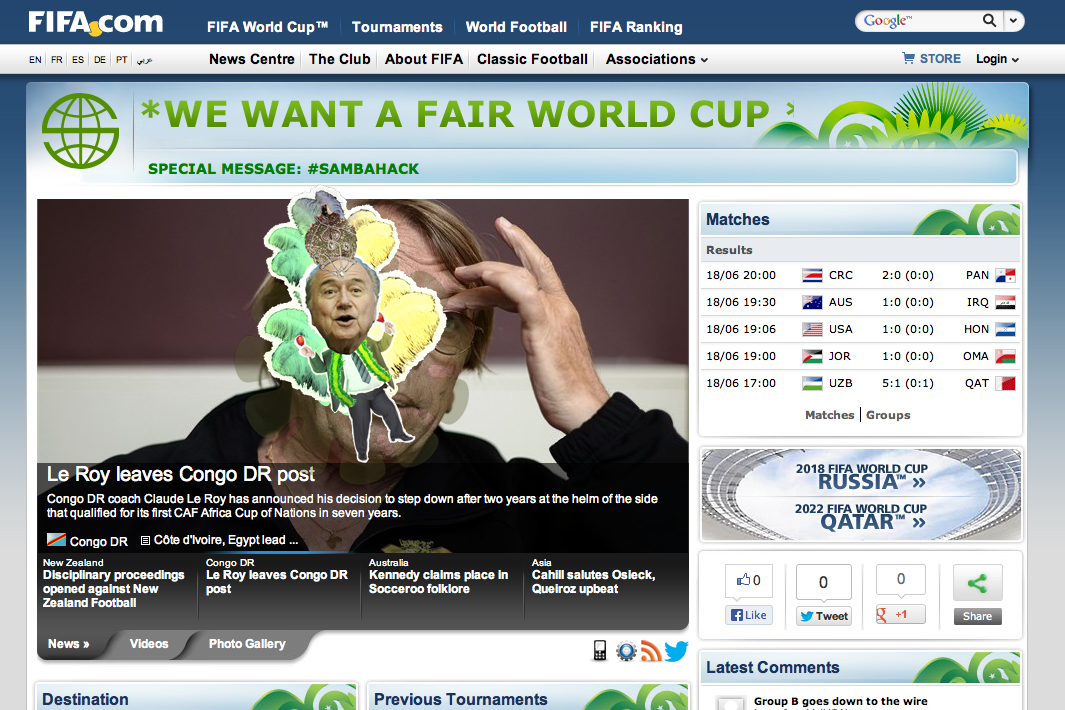Click the Tweet button
The height and width of the screenshot is (710, 1065).
(824, 616)
